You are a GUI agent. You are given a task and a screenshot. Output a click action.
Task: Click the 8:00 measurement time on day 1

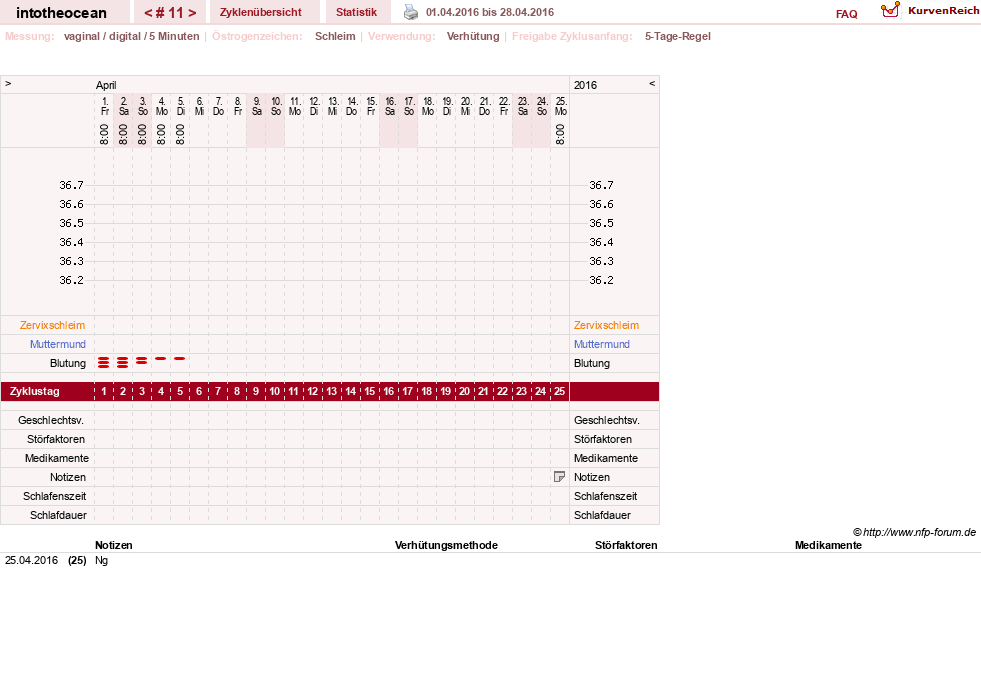[104, 134]
